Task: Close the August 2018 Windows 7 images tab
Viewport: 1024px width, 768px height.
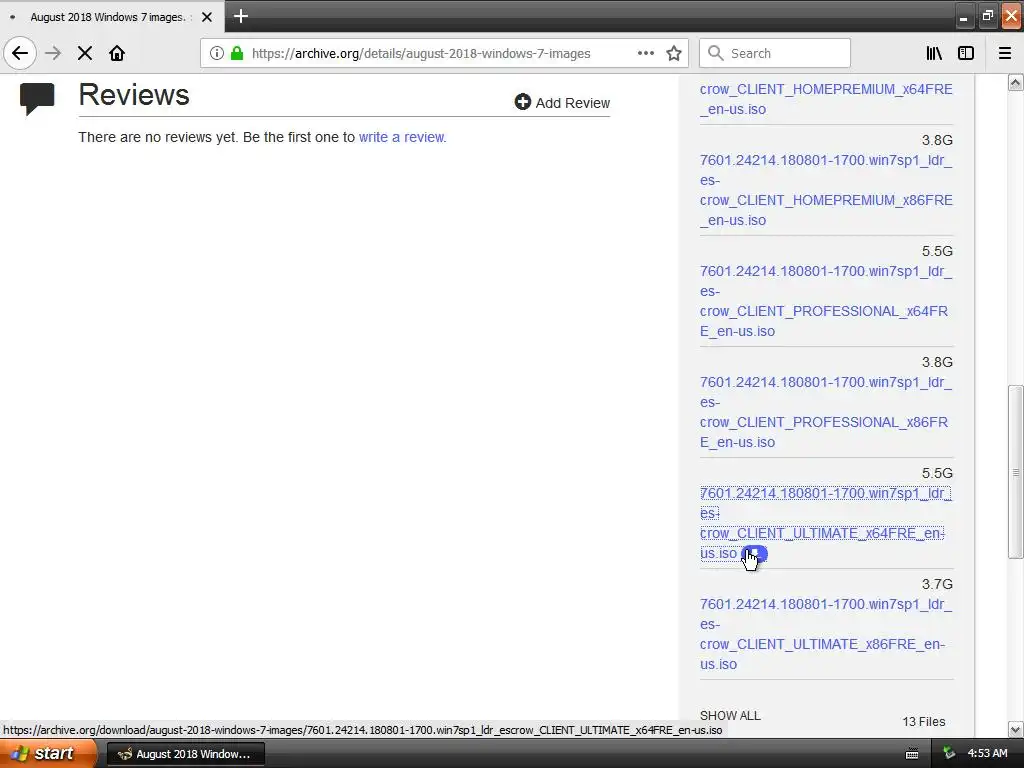Action: tap(207, 17)
